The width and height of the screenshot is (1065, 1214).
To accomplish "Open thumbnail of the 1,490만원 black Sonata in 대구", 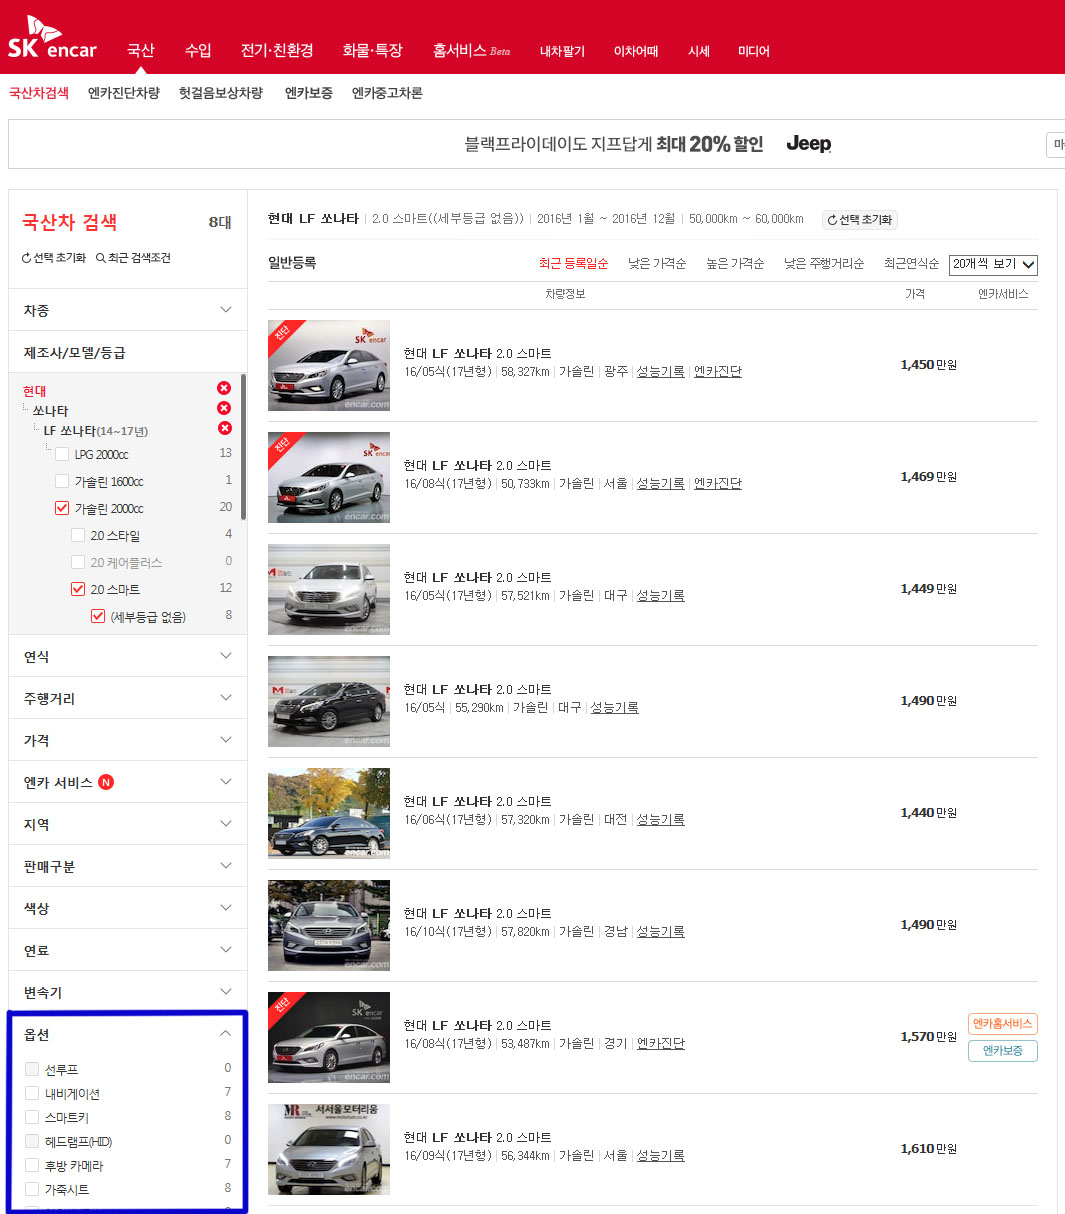I will click(329, 701).
